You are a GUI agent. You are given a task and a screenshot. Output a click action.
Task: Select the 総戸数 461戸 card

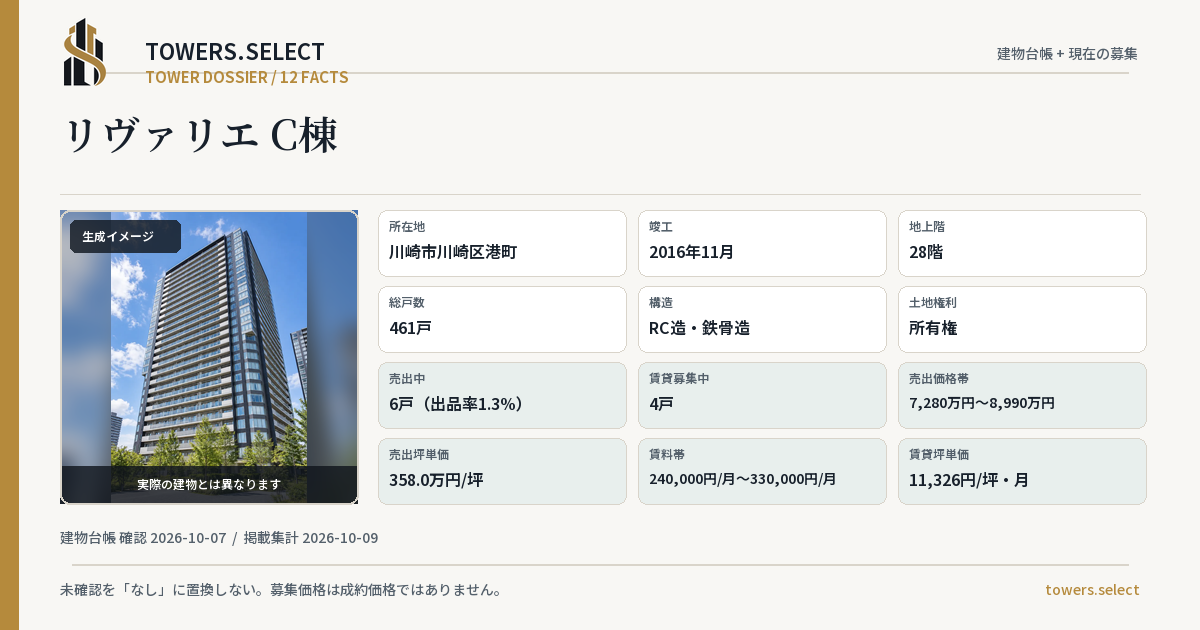(502, 319)
